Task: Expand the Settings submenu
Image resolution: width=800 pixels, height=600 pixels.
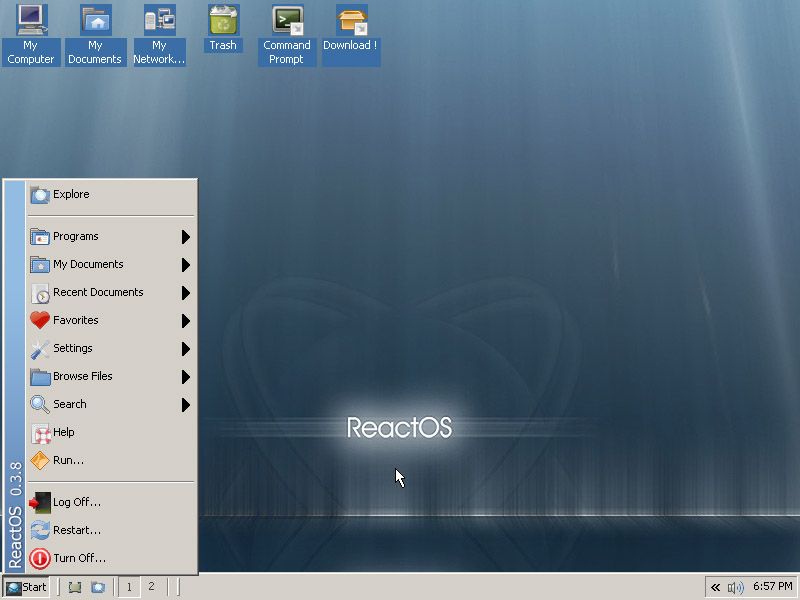Action: point(75,348)
